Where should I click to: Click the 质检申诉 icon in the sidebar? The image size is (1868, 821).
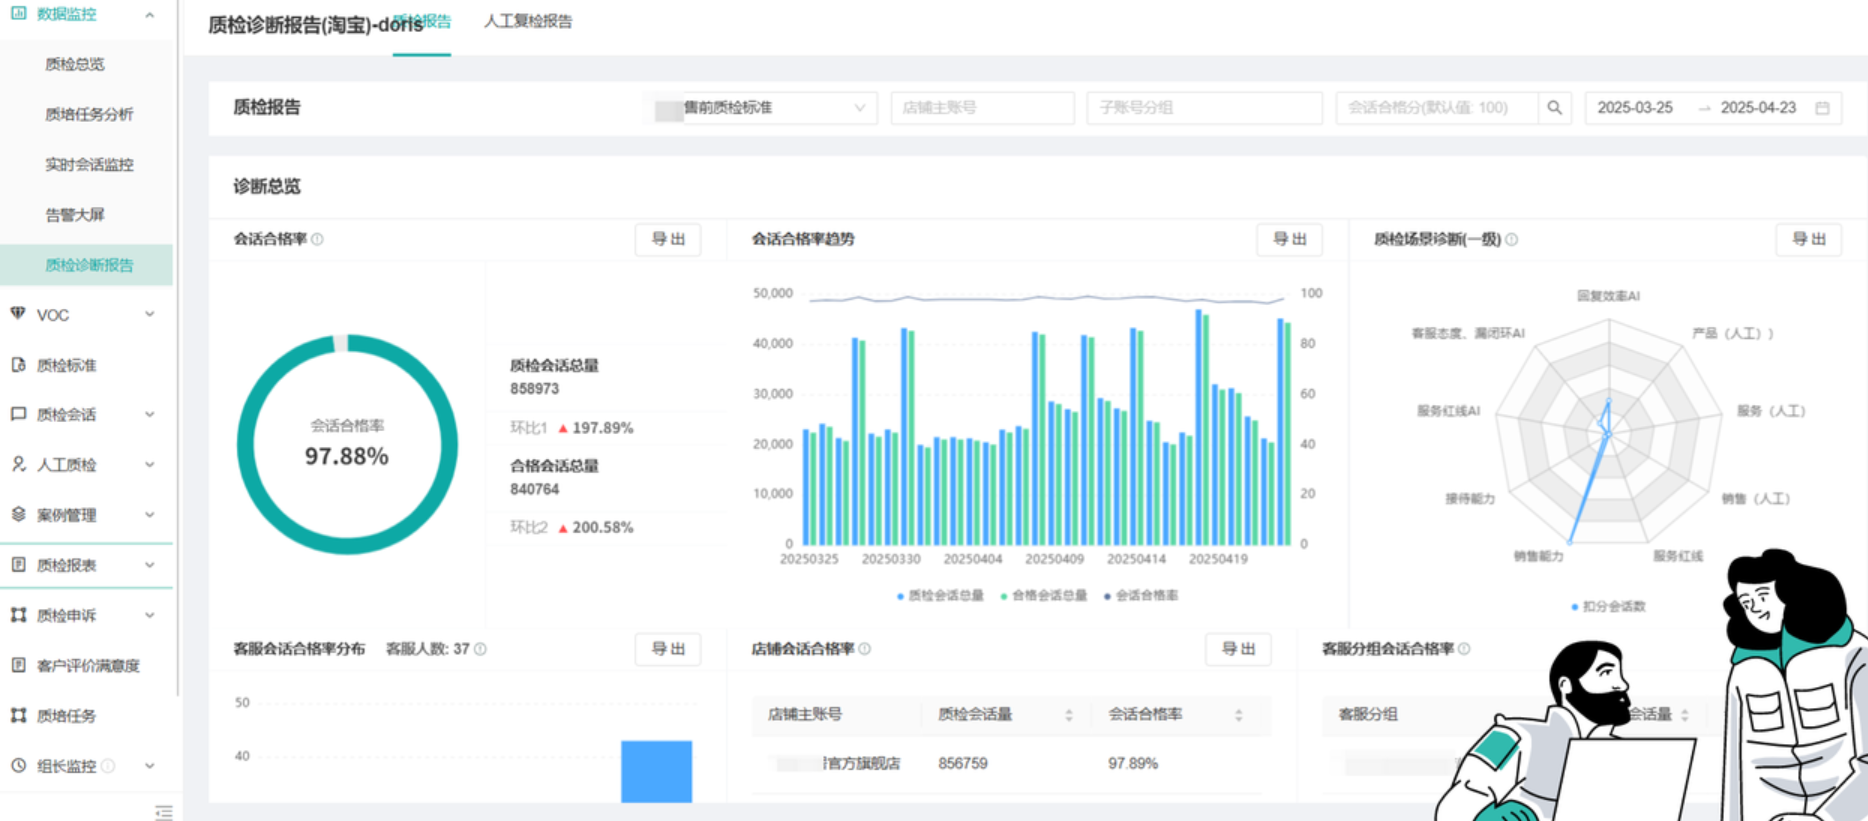tap(18, 615)
